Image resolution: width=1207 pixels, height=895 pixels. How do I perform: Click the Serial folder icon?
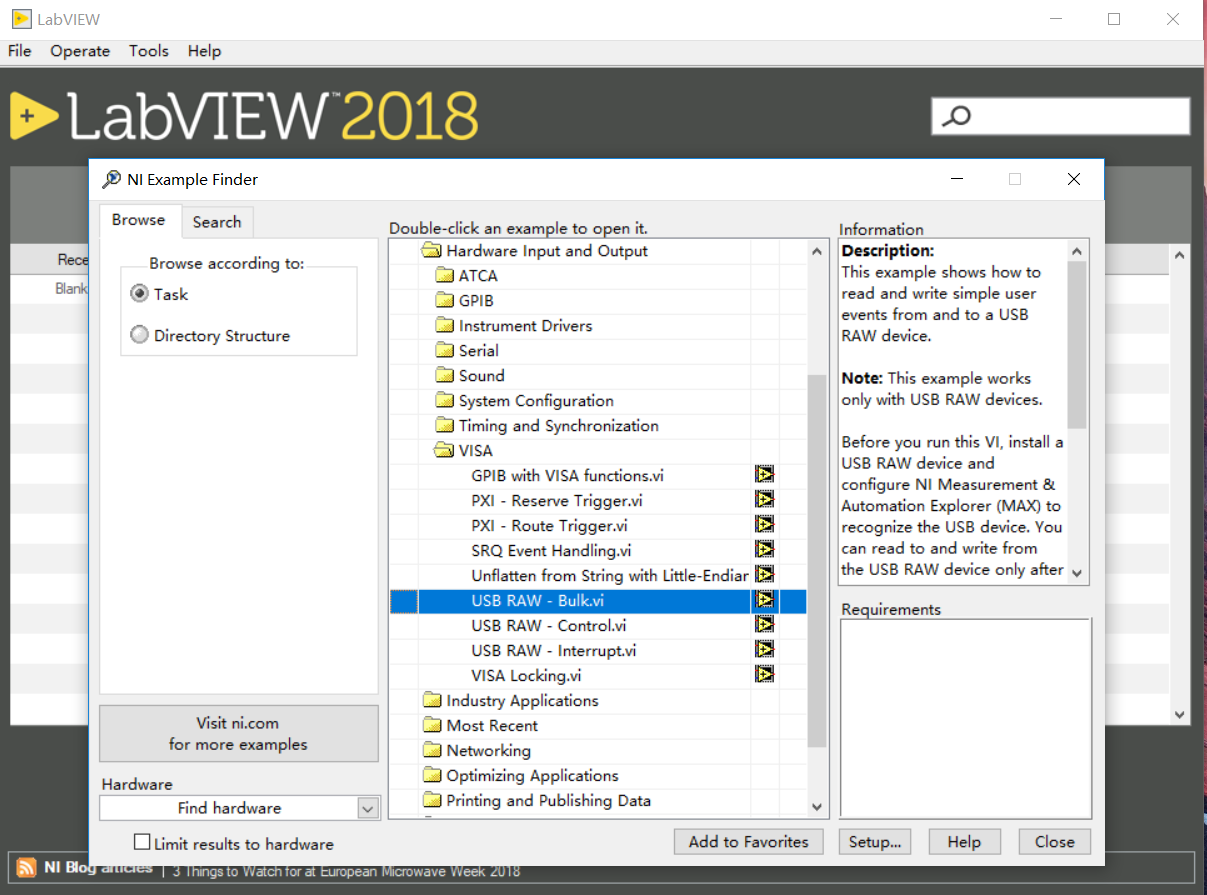tap(445, 350)
